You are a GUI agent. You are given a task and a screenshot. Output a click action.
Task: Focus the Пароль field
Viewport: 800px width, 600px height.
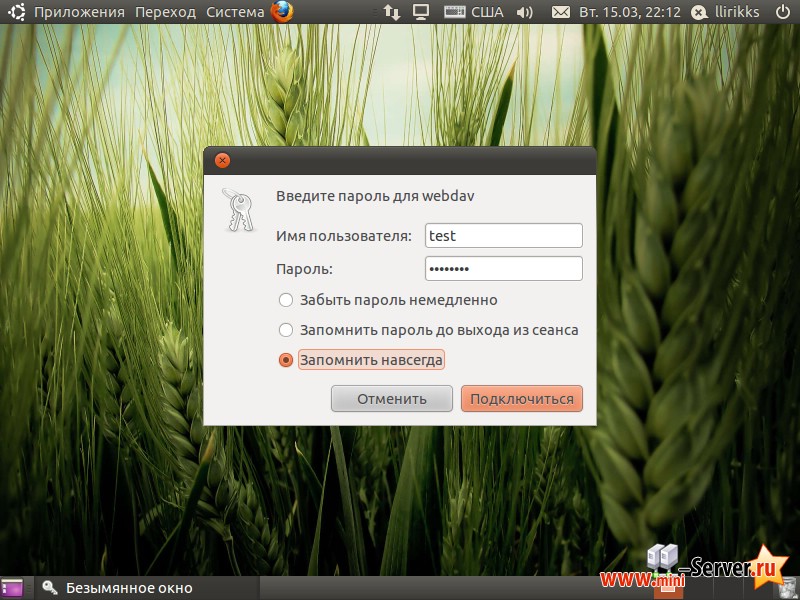click(504, 268)
